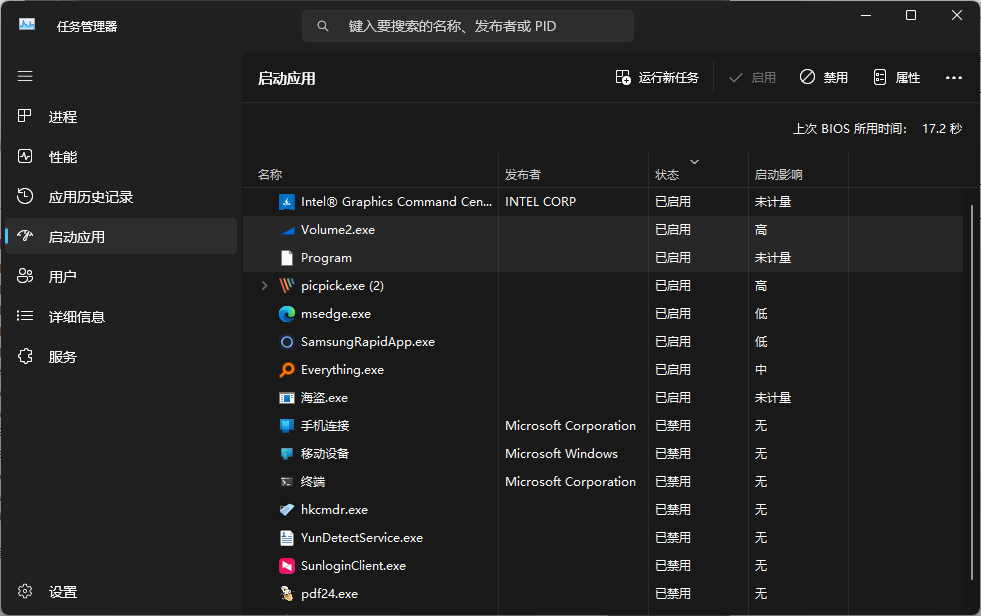Select the msedge.exe row name
981x616 pixels.
[x=336, y=314]
